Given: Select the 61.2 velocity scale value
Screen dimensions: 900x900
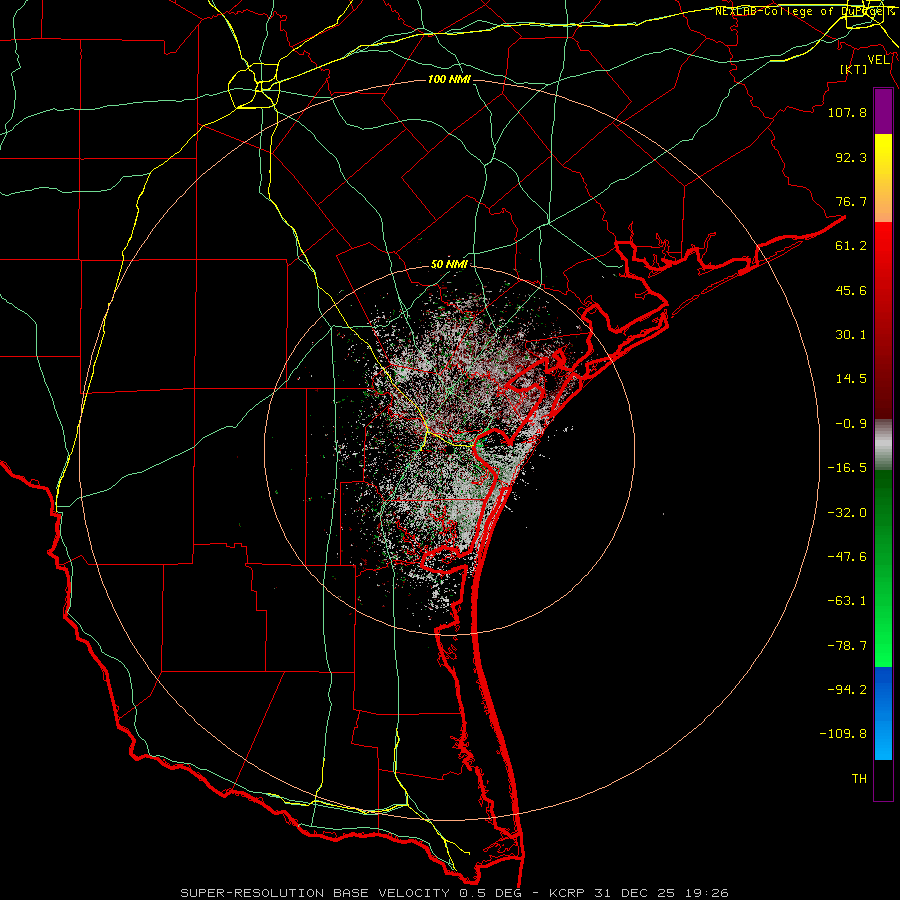Looking at the screenshot, I should 851,246.
